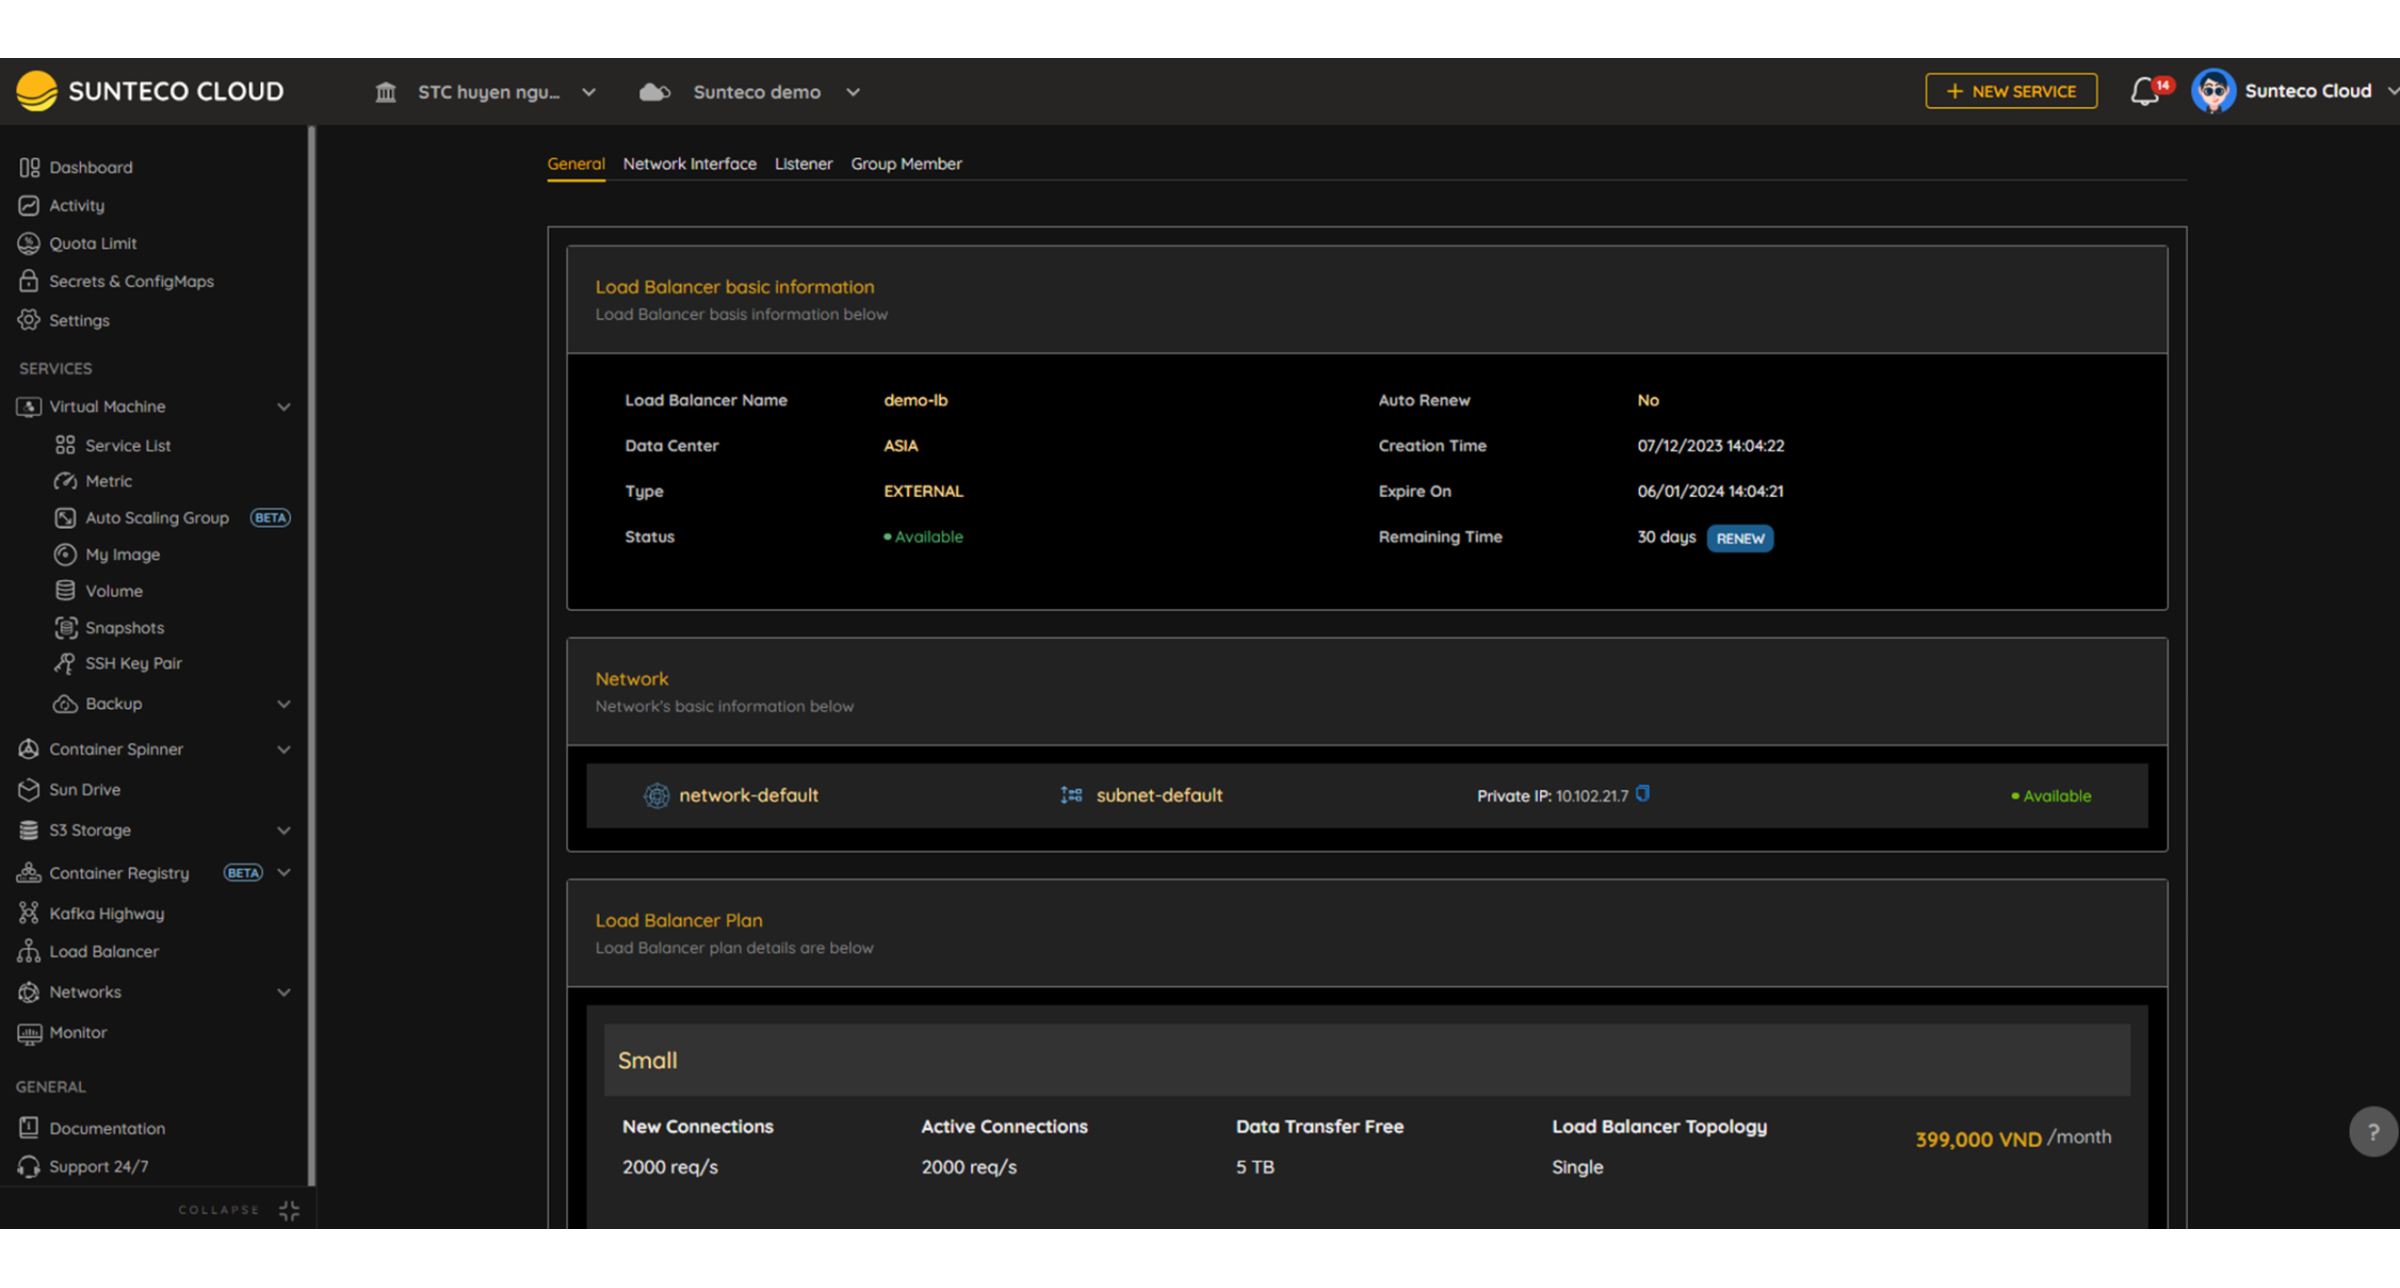Open Volume page

pos(113,591)
